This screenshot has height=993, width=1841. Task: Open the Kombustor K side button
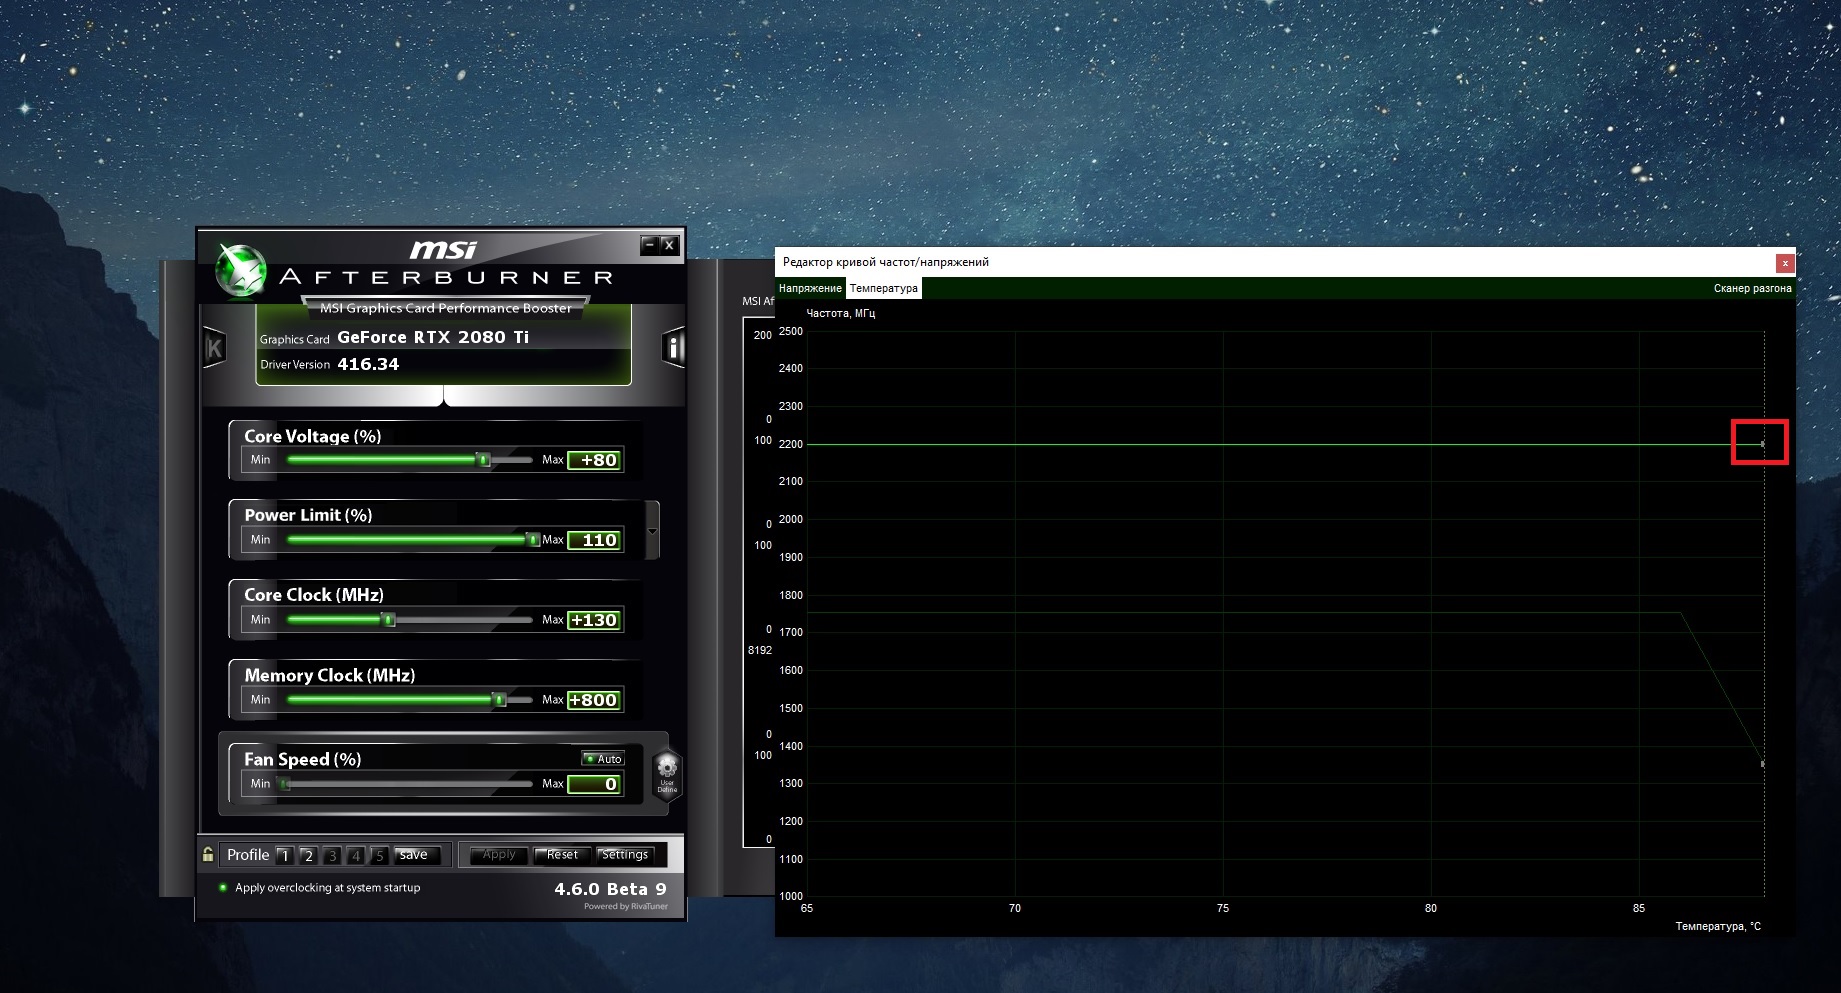click(214, 347)
